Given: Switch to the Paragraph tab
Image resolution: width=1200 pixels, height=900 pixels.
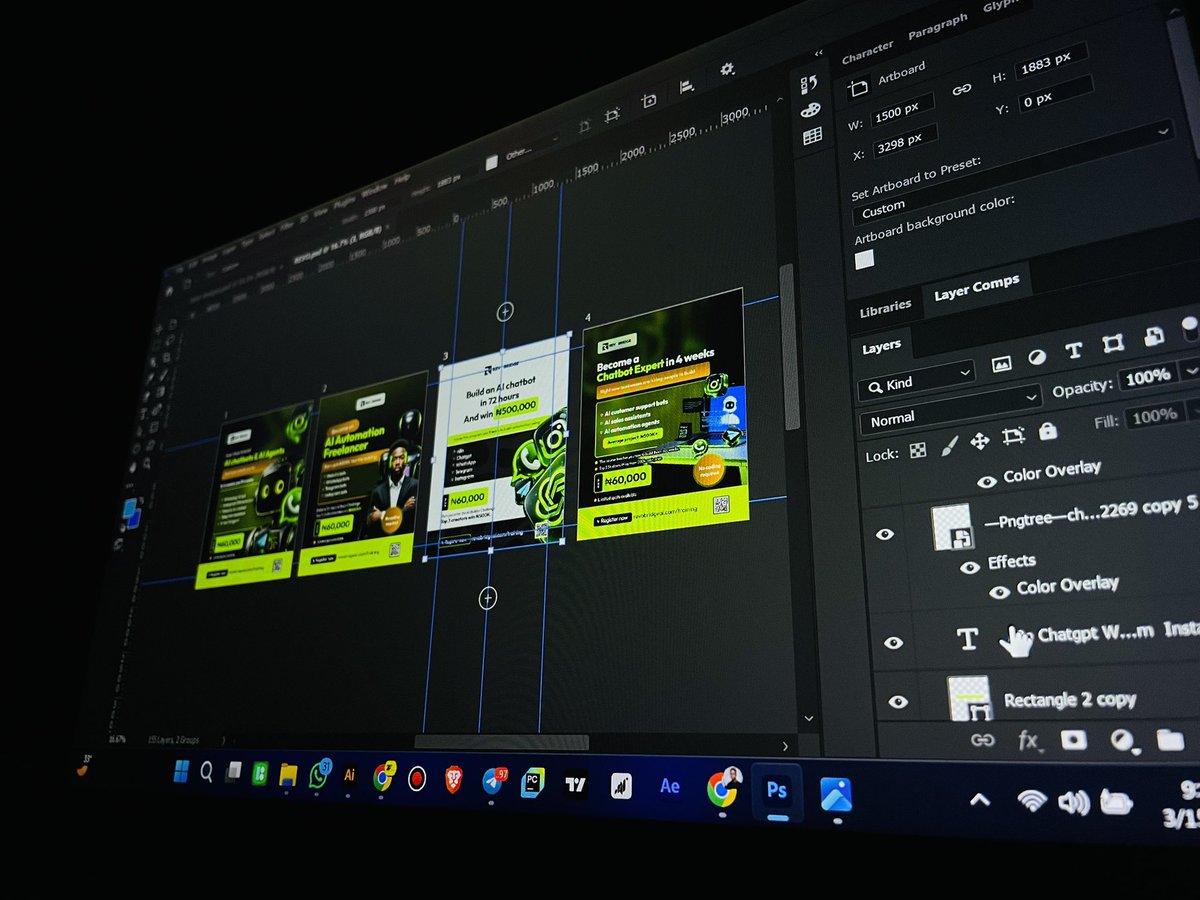Looking at the screenshot, I should click(938, 27).
